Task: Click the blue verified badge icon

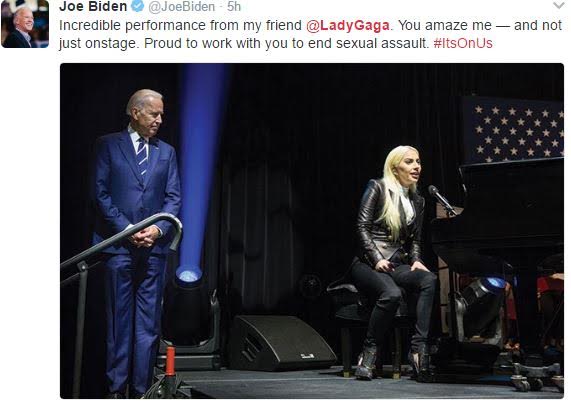Action: [x=137, y=6]
